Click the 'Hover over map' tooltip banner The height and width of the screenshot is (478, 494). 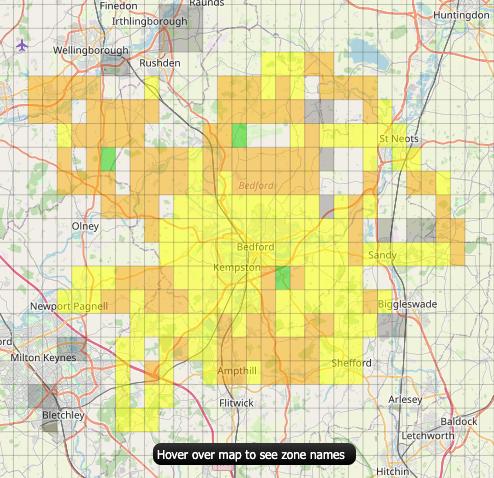click(x=254, y=454)
